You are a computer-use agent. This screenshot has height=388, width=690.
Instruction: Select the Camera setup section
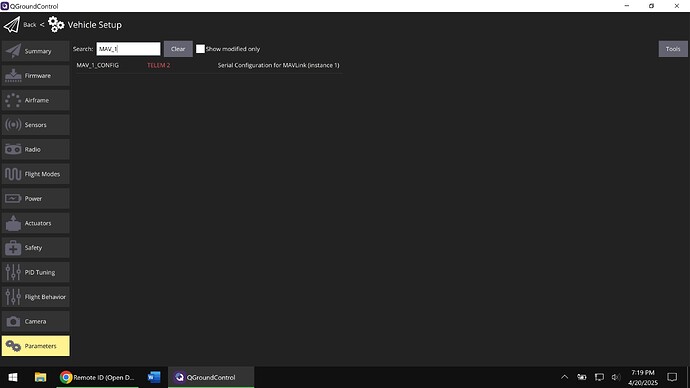[x=36, y=322]
